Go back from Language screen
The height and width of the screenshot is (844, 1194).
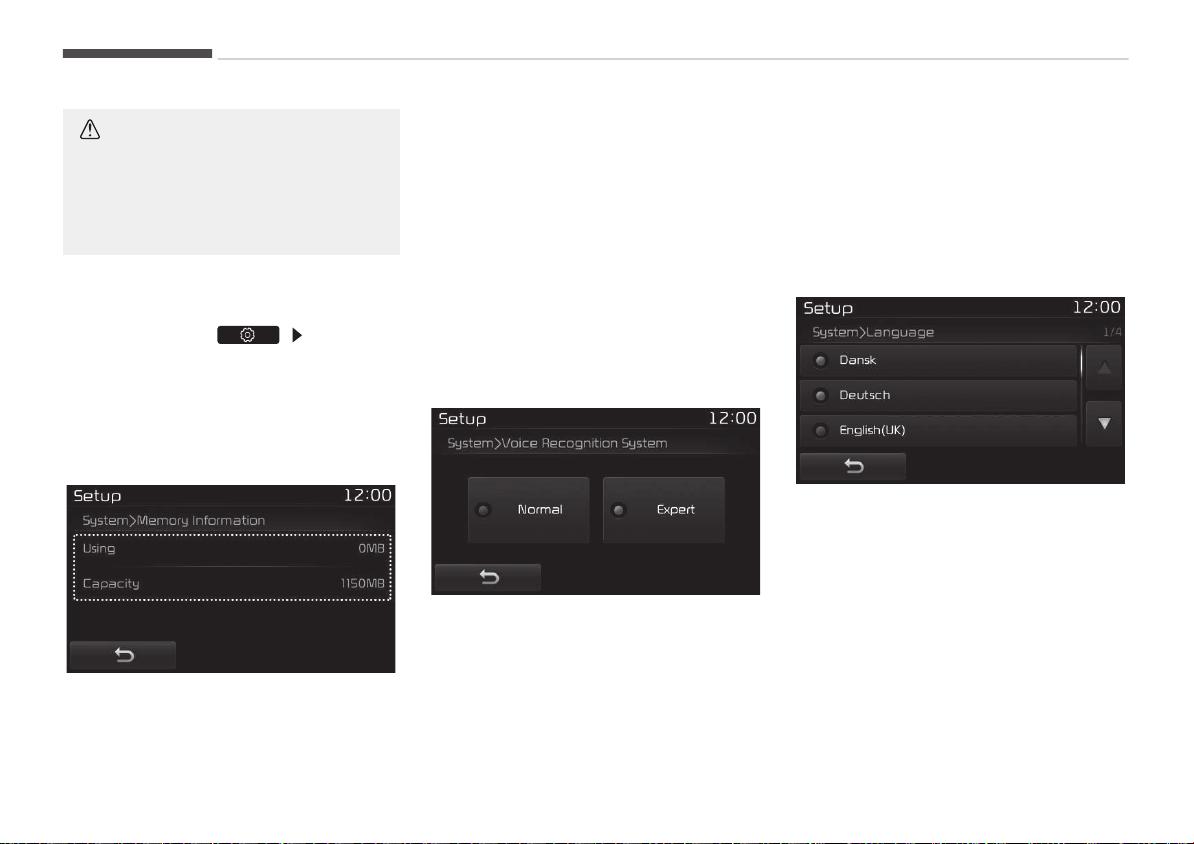(853, 466)
